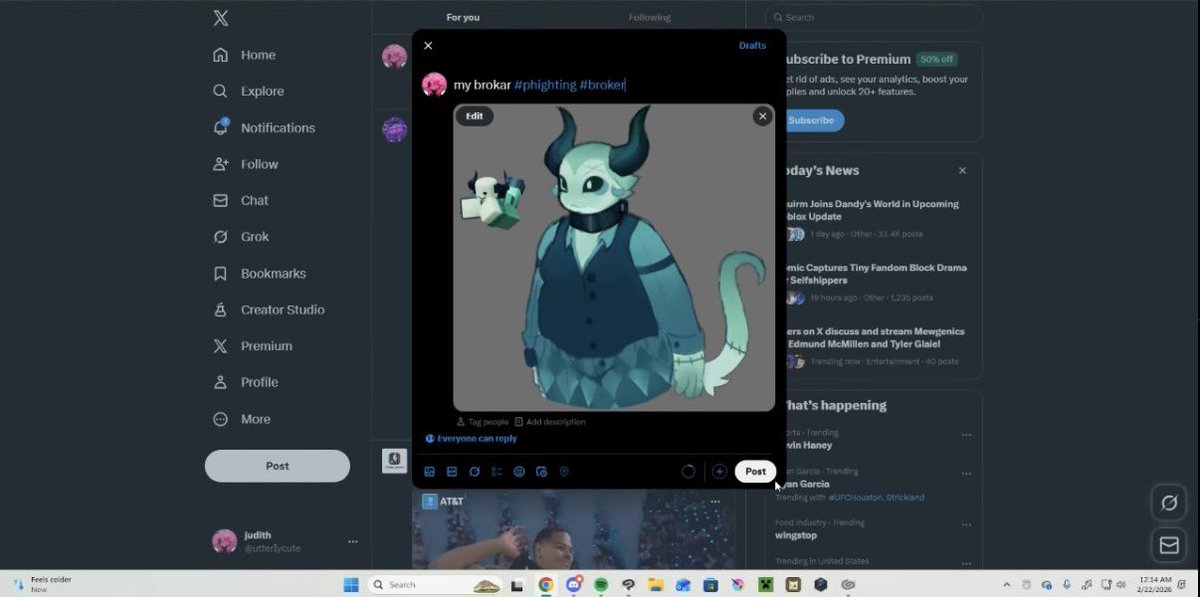Open Bookmarks in the sidebar
Screen dimensions: 1200x597
(259, 273)
